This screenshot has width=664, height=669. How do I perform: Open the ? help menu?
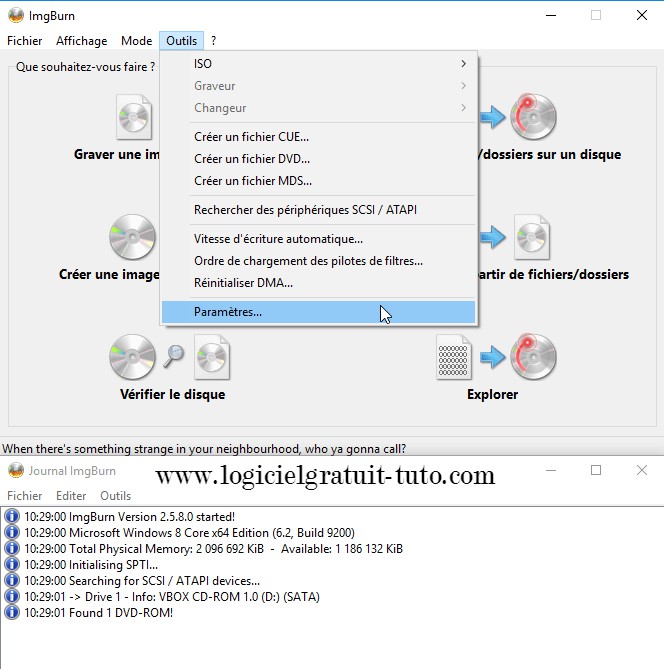click(x=213, y=41)
